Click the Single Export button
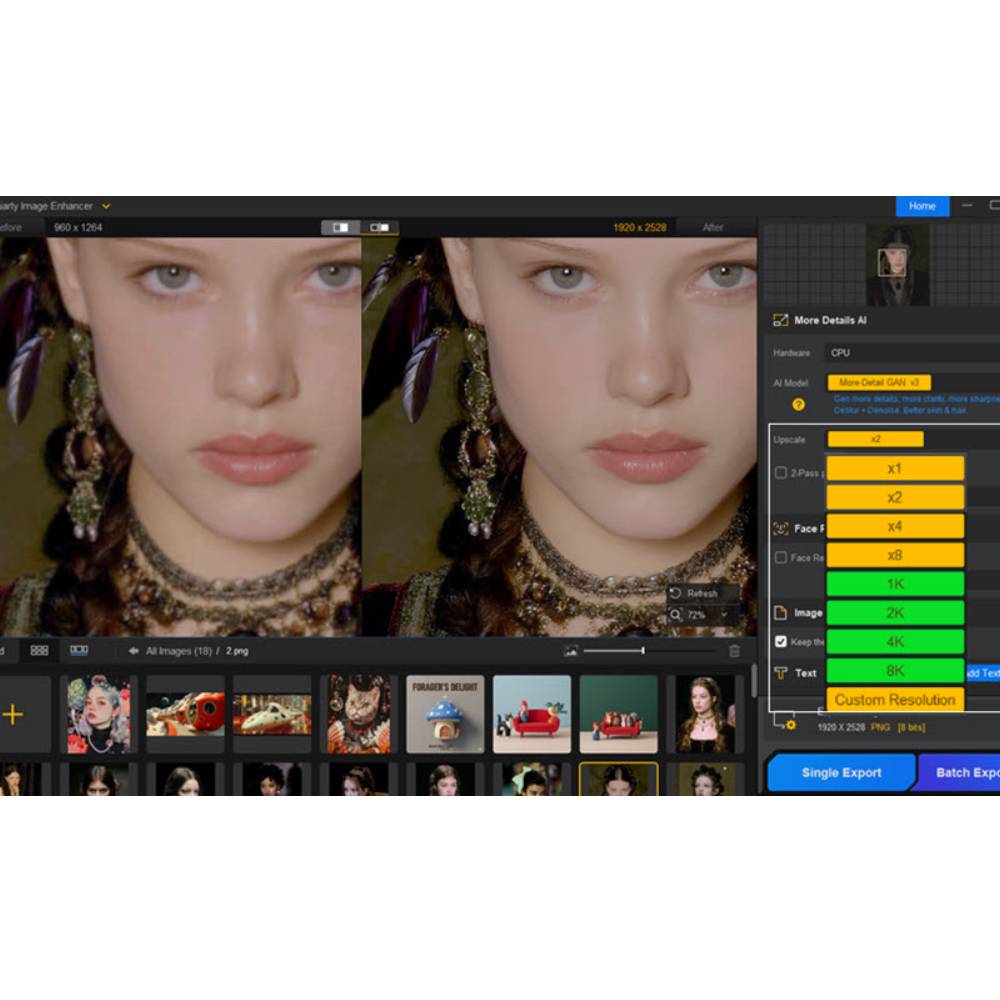The image size is (1000, 1000). (840, 773)
